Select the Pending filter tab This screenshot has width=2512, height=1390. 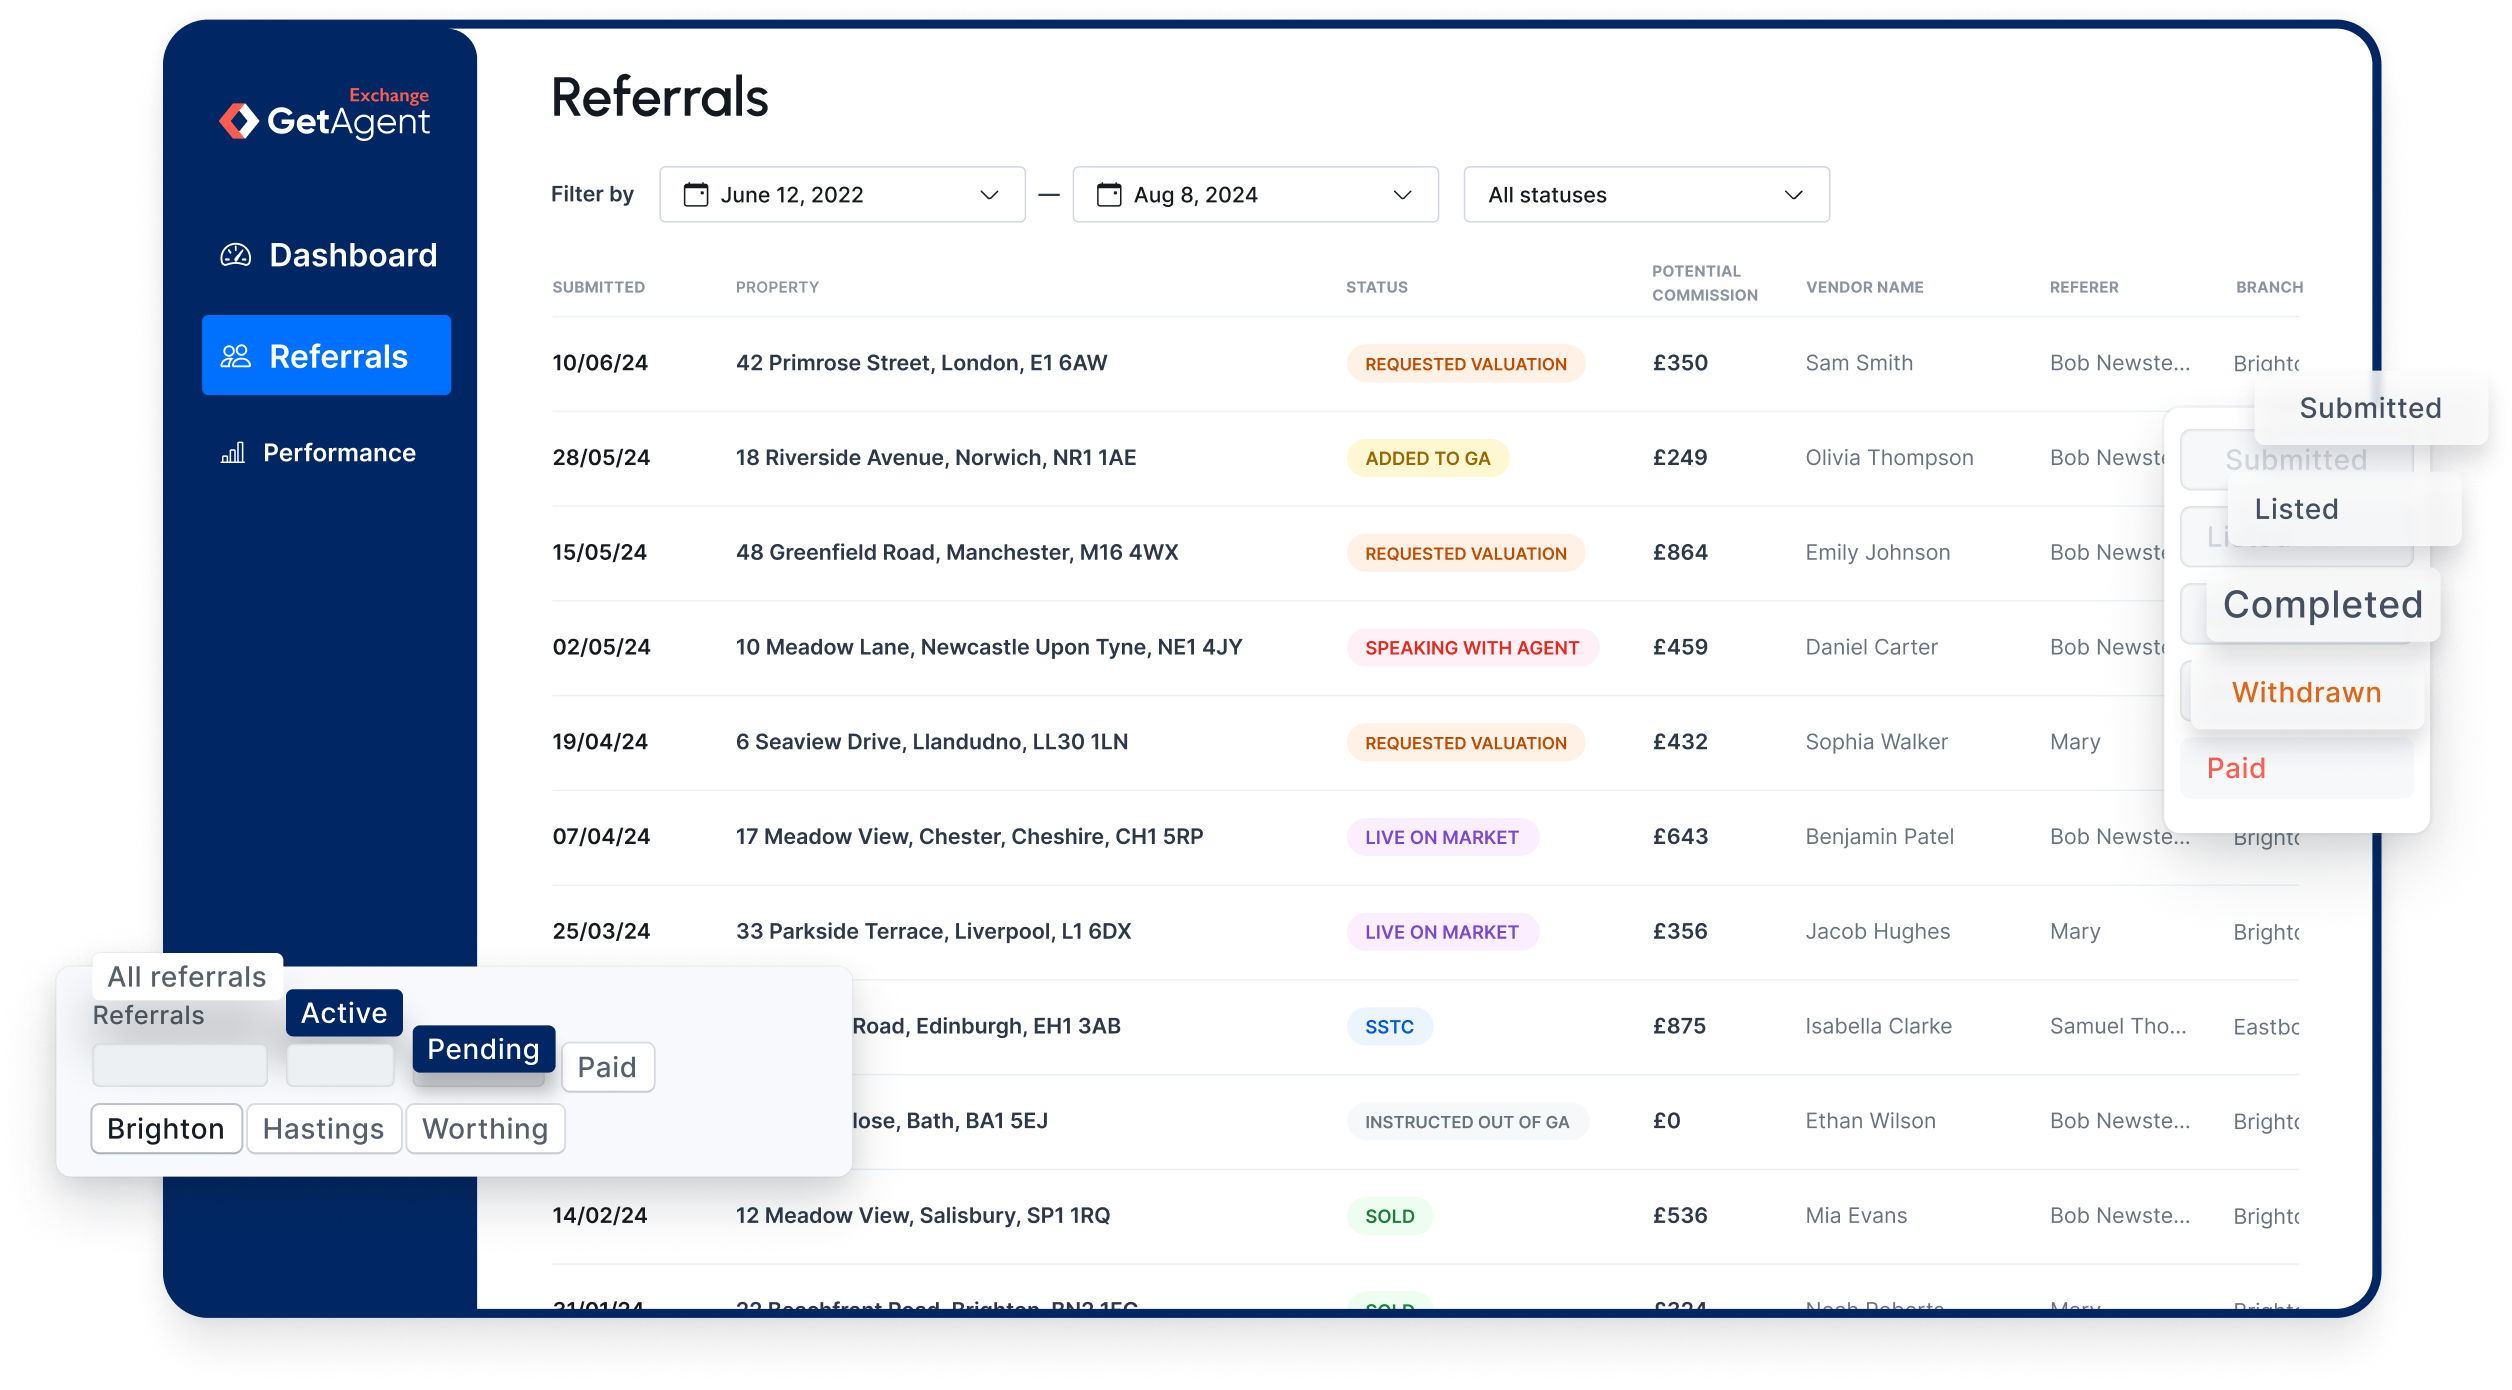click(x=483, y=1048)
